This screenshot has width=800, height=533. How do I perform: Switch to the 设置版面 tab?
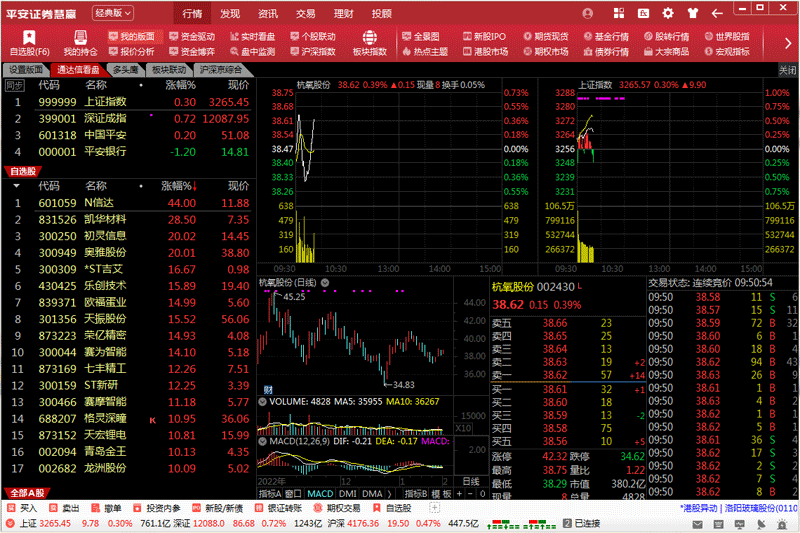(26, 70)
